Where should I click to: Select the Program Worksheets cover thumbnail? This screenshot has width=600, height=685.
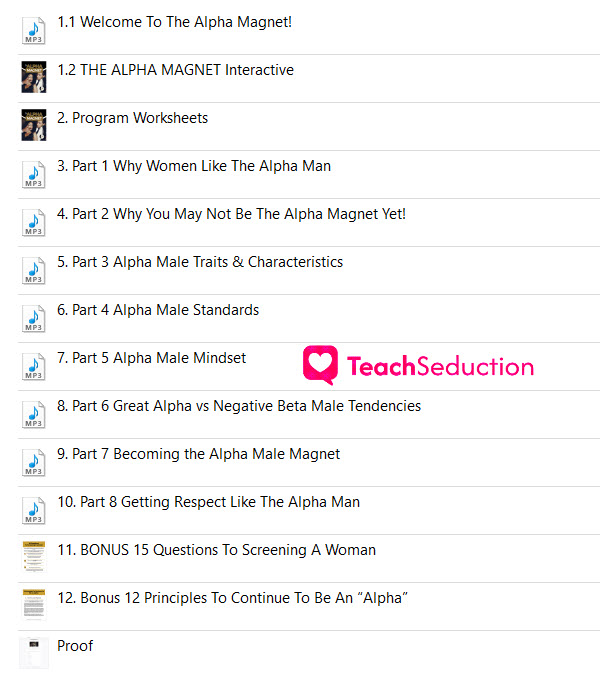pyautogui.click(x=34, y=125)
